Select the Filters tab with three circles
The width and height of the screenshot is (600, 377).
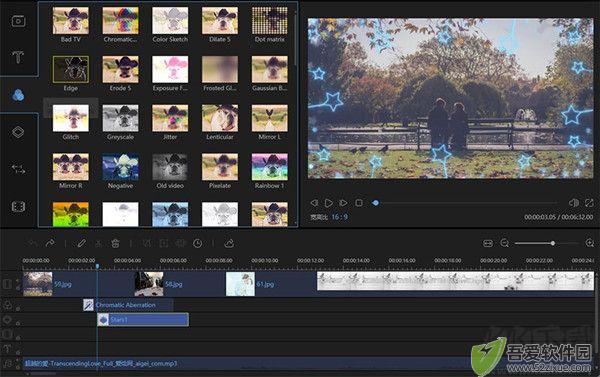click(18, 95)
